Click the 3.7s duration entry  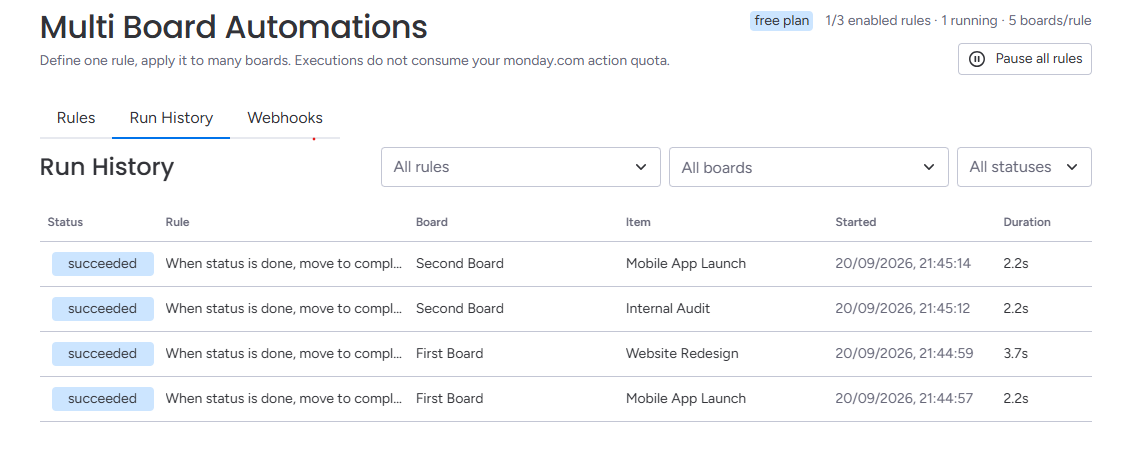[1015, 354]
